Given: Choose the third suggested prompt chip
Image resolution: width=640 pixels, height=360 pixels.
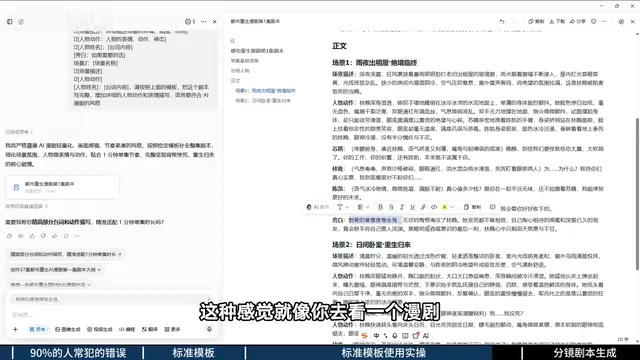Looking at the screenshot, I should (50, 284).
